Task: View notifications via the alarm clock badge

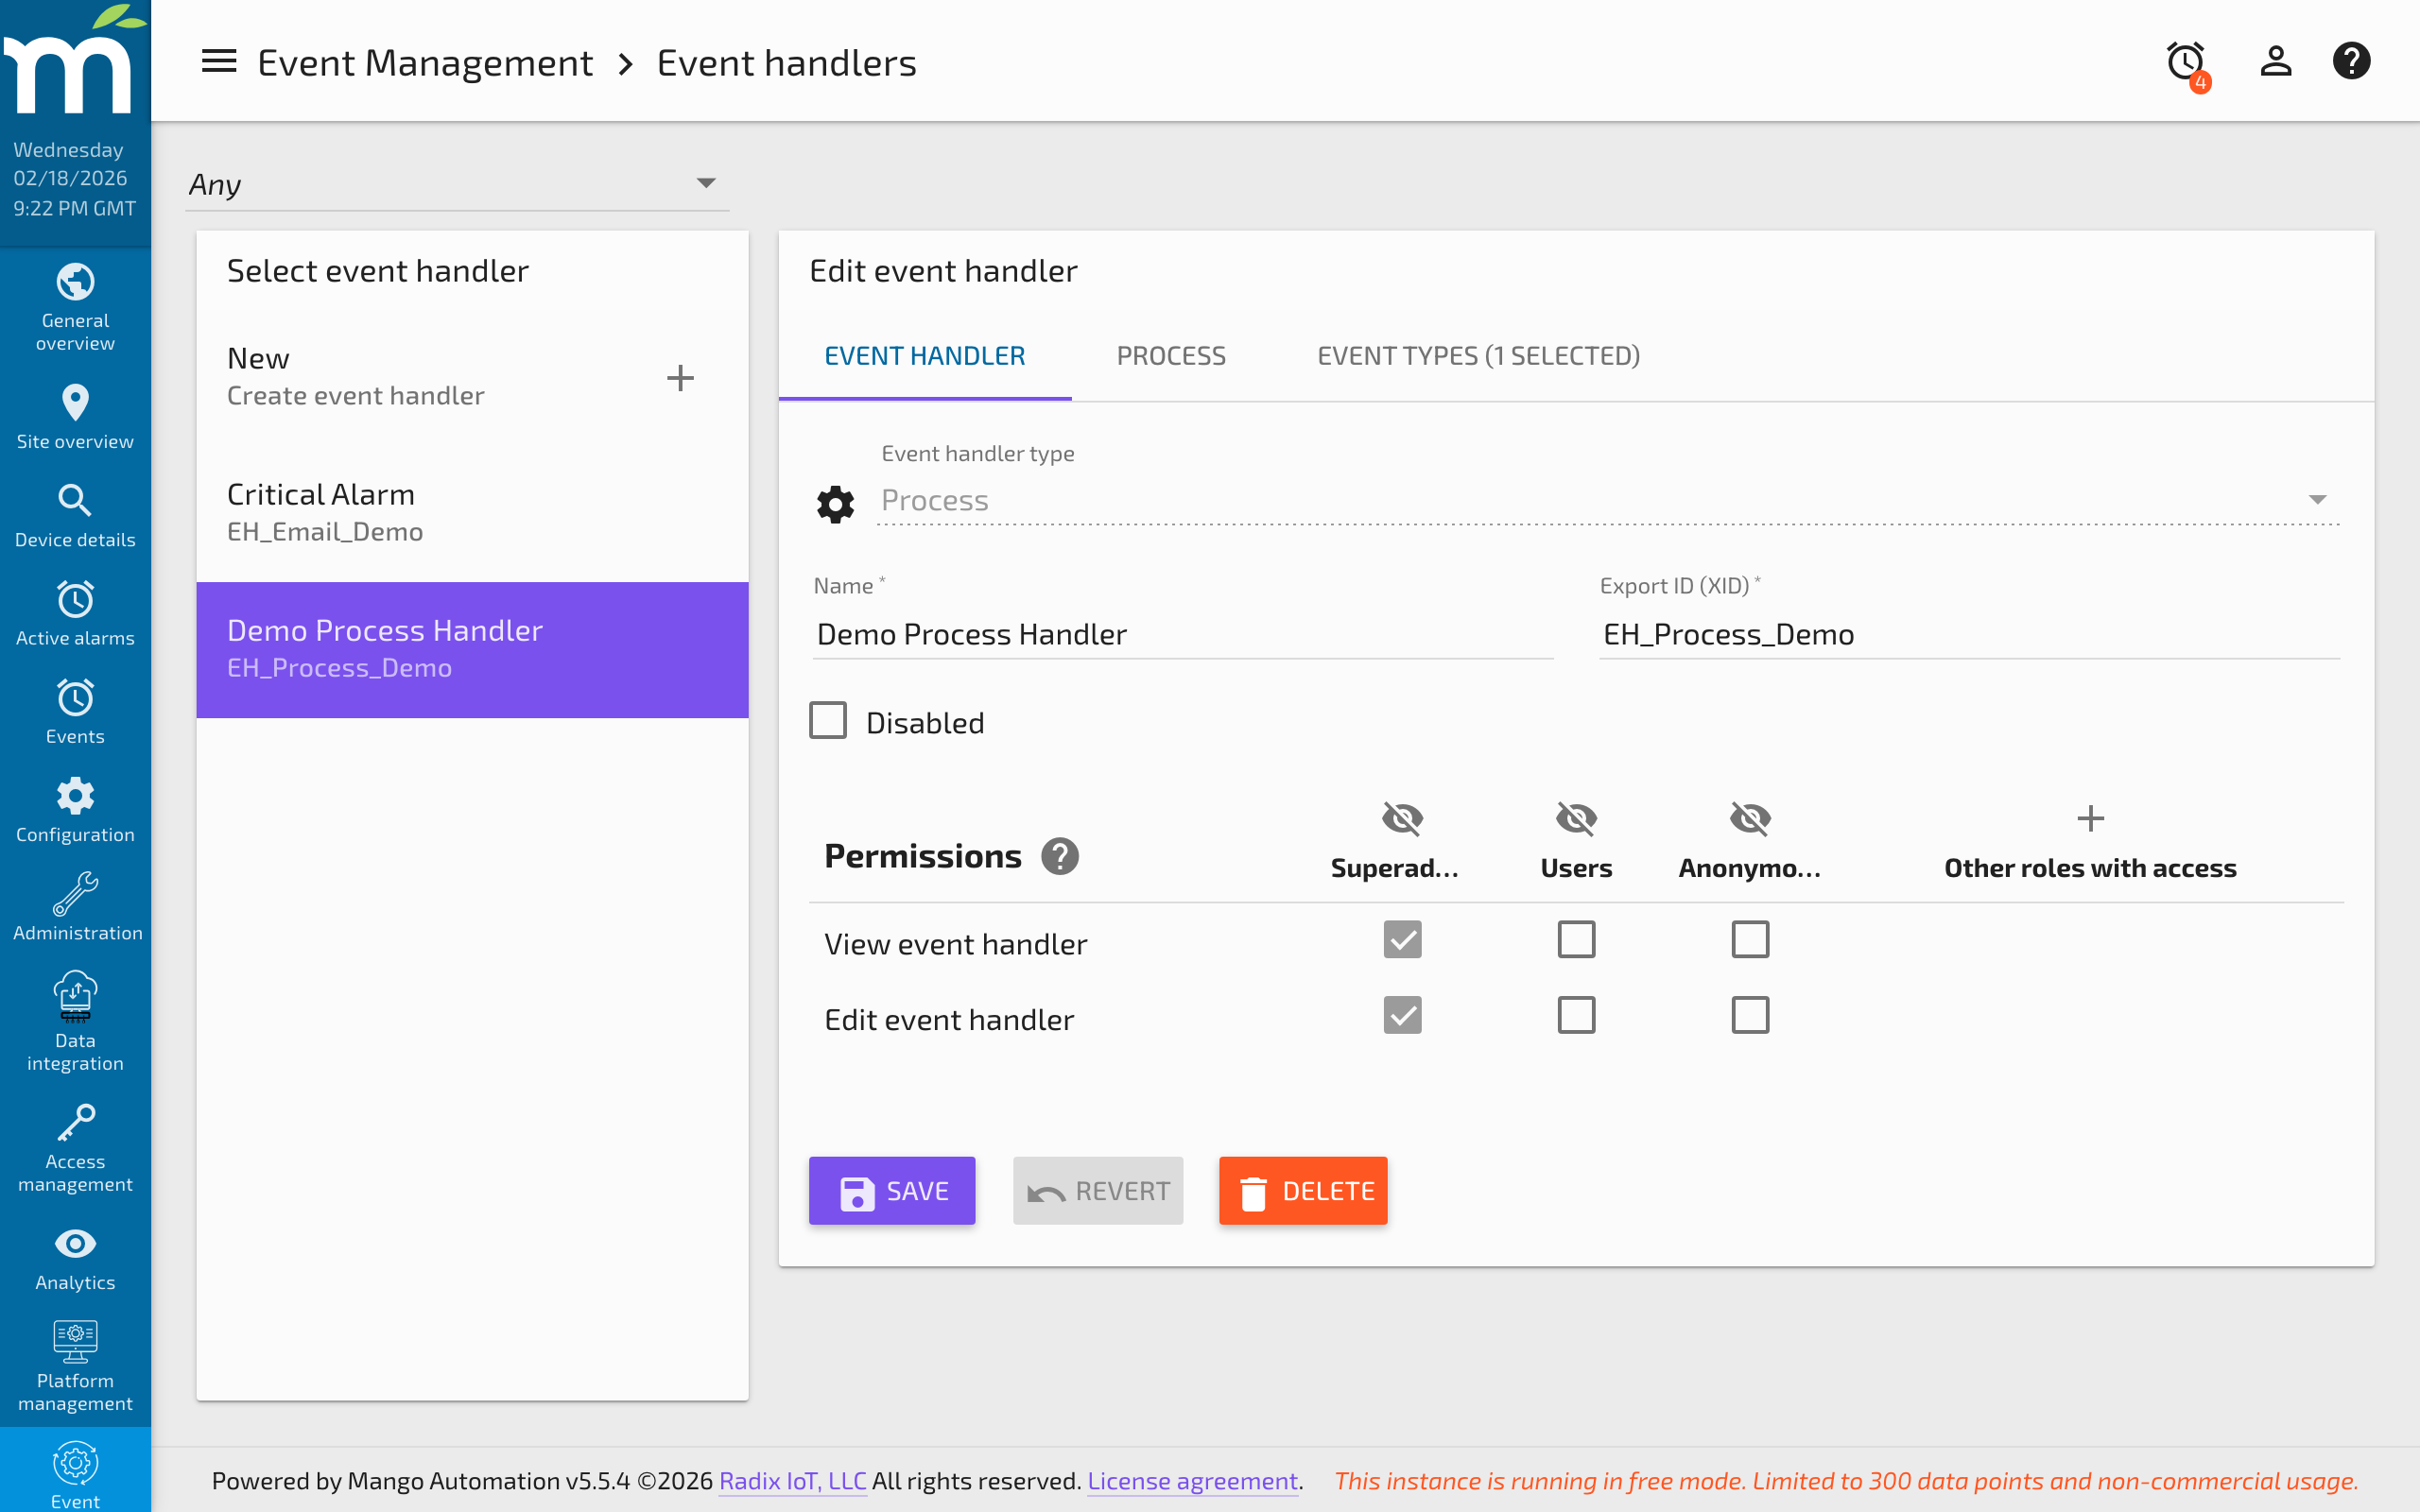Action: pos(2184,62)
